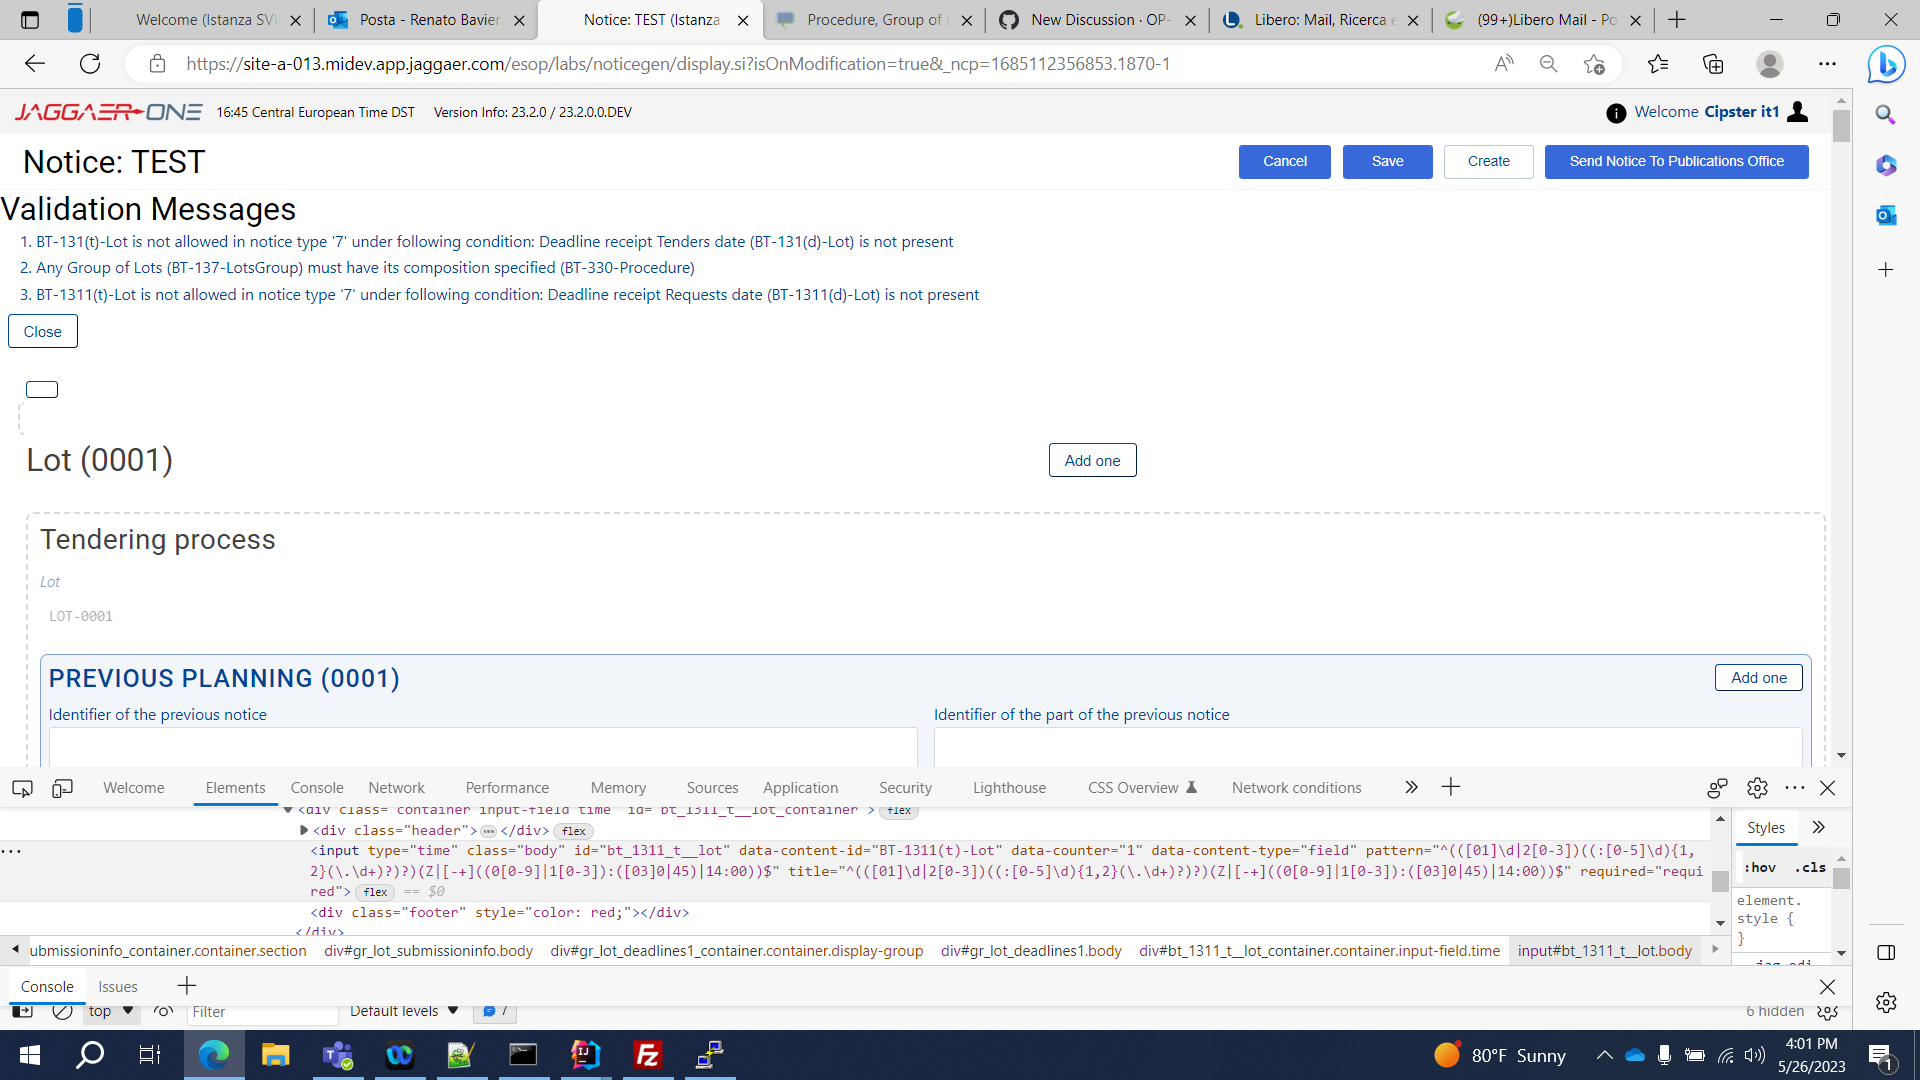1920x1080 pixels.
Task: Toggle the .cls class editor
Action: pyautogui.click(x=1811, y=868)
